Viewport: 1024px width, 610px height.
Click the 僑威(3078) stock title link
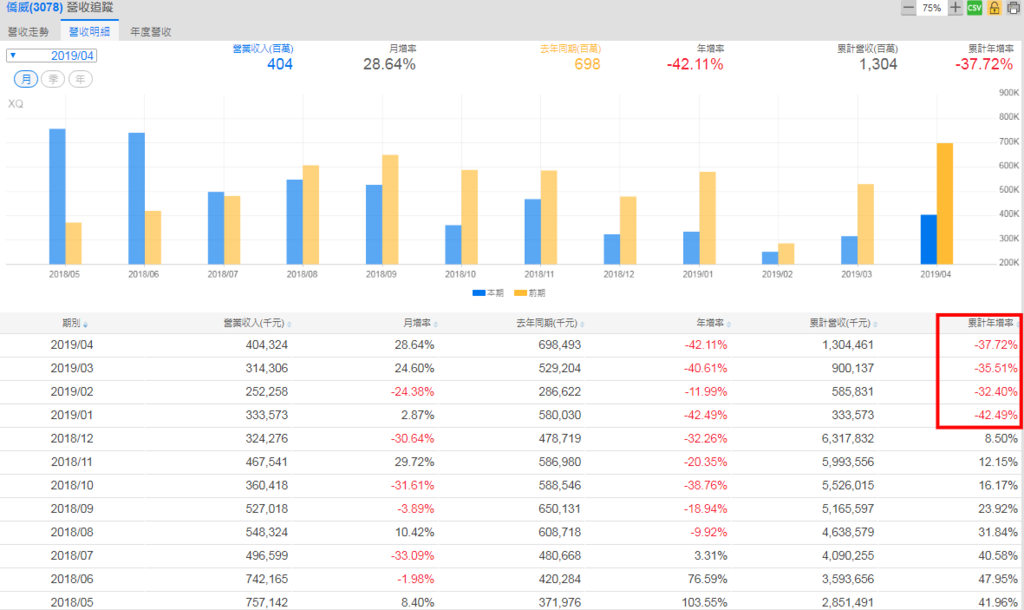coord(35,8)
